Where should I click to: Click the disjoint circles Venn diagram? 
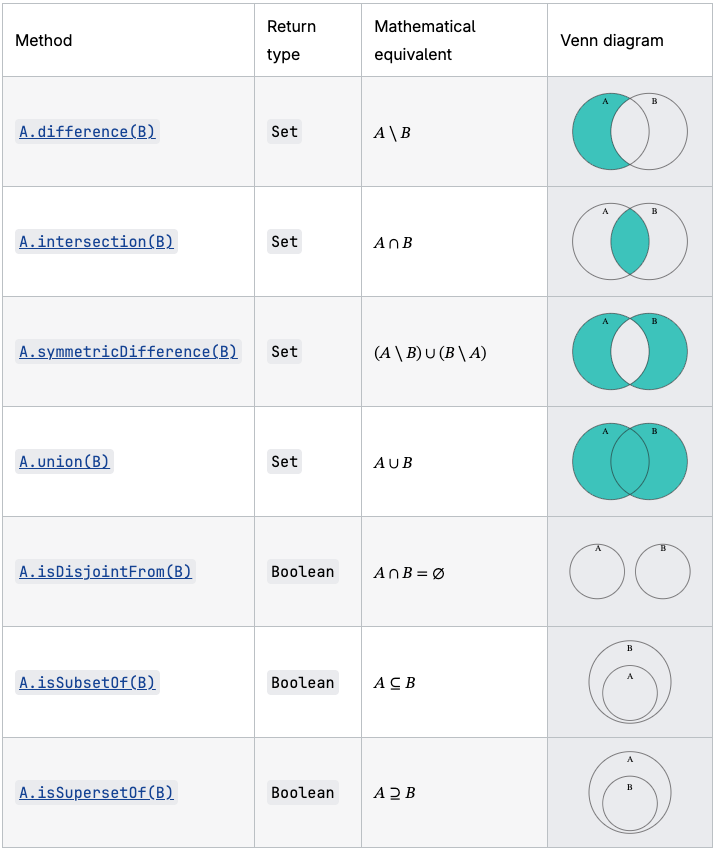click(x=629, y=571)
